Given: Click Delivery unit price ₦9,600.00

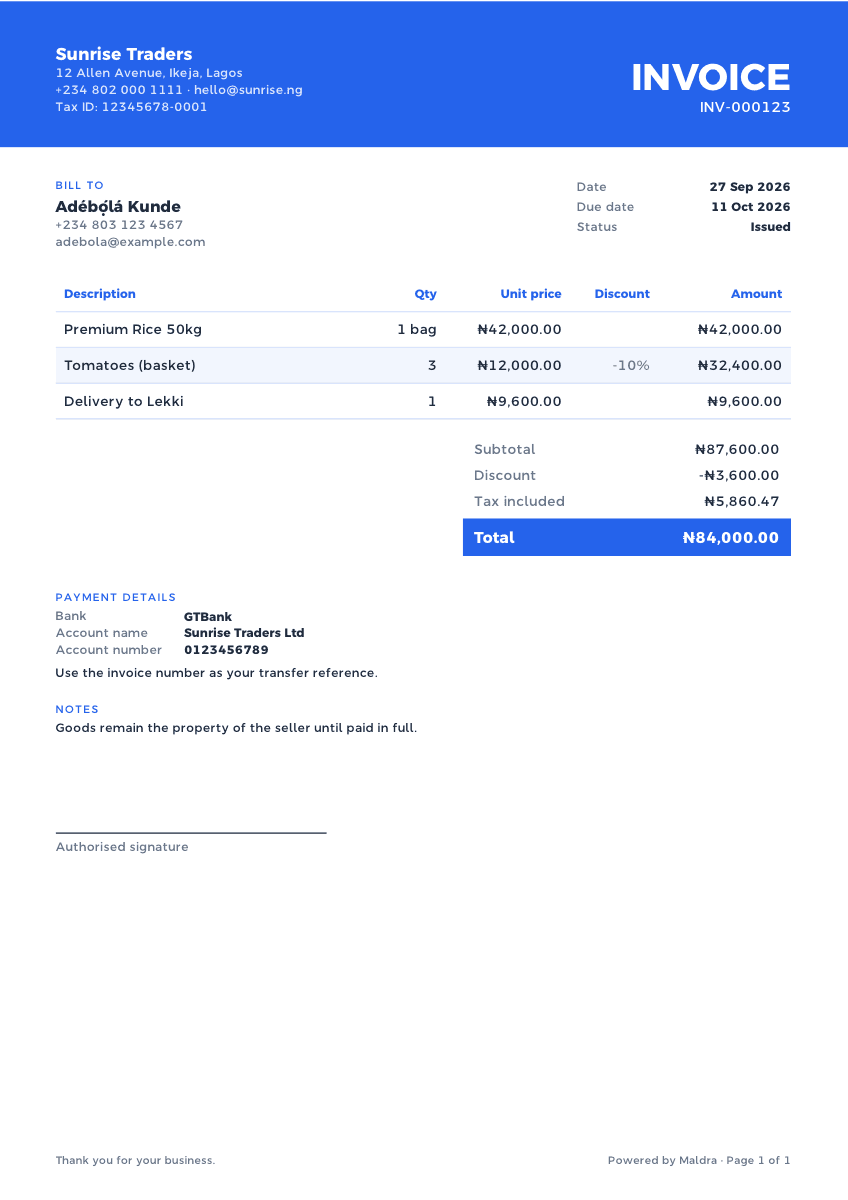Looking at the screenshot, I should 524,401.
